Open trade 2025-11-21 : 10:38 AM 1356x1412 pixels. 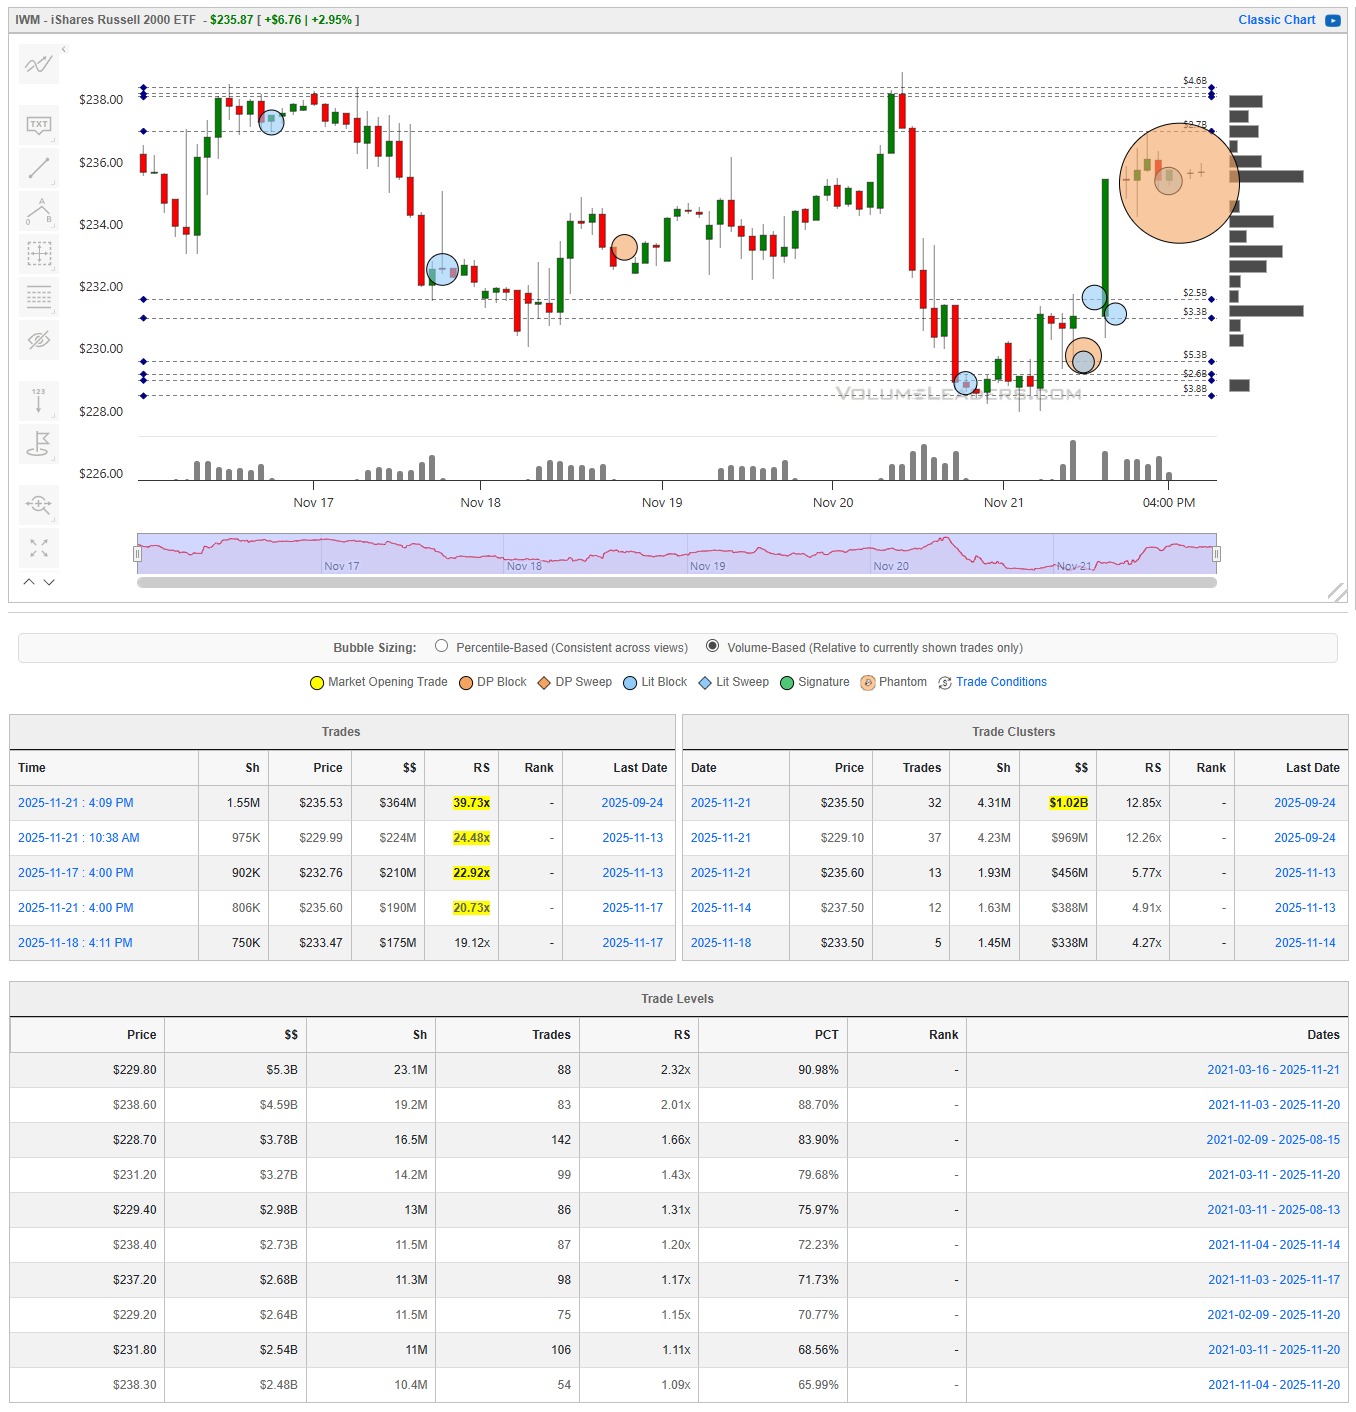click(79, 838)
